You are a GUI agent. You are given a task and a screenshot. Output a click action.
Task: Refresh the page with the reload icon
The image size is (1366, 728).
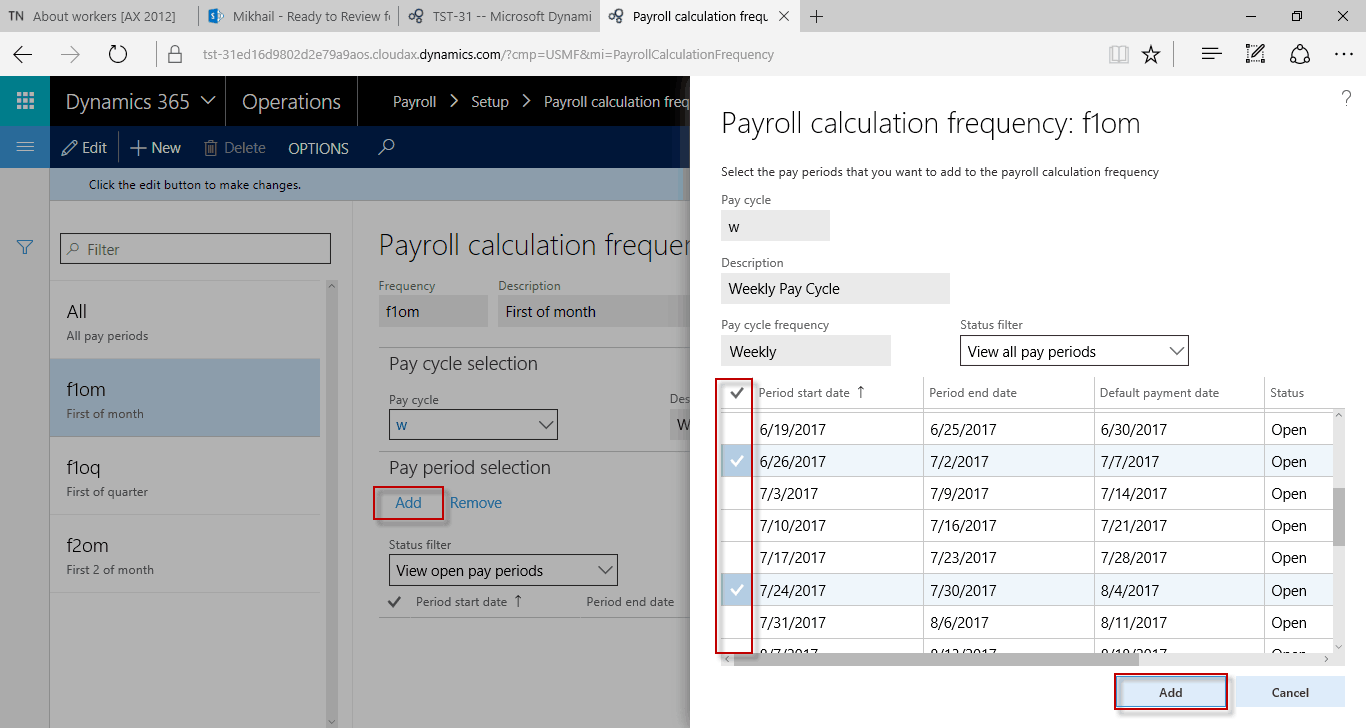point(117,55)
